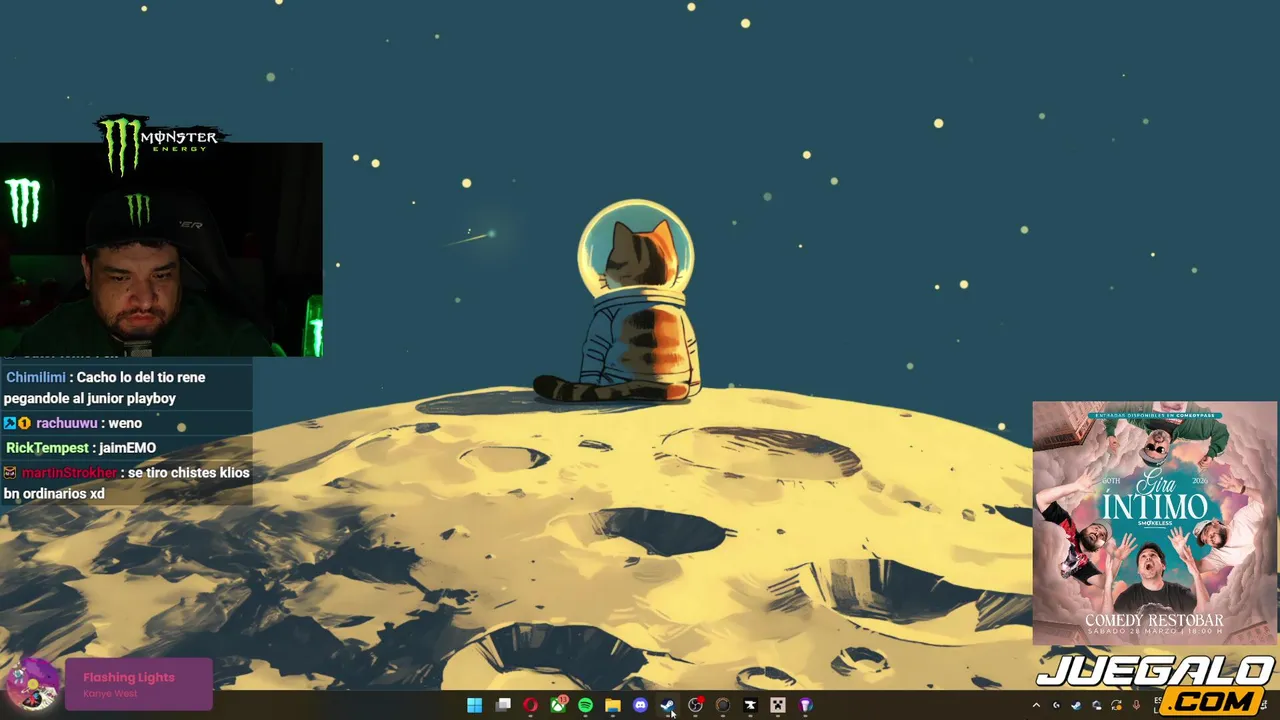The width and height of the screenshot is (1280, 720).
Task: Open the dark circular app beside OBS
Action: 723,705
